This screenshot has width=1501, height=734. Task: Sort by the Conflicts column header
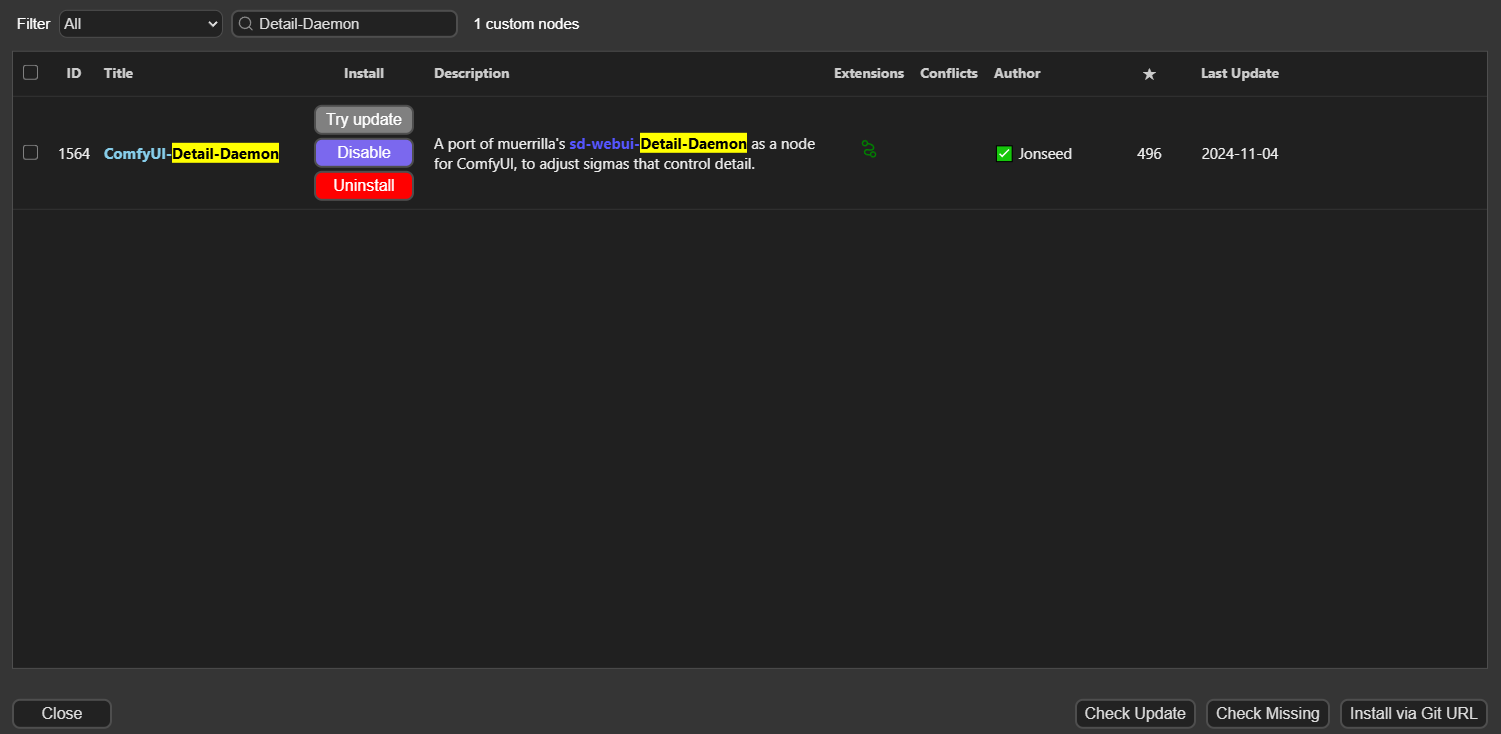(949, 73)
